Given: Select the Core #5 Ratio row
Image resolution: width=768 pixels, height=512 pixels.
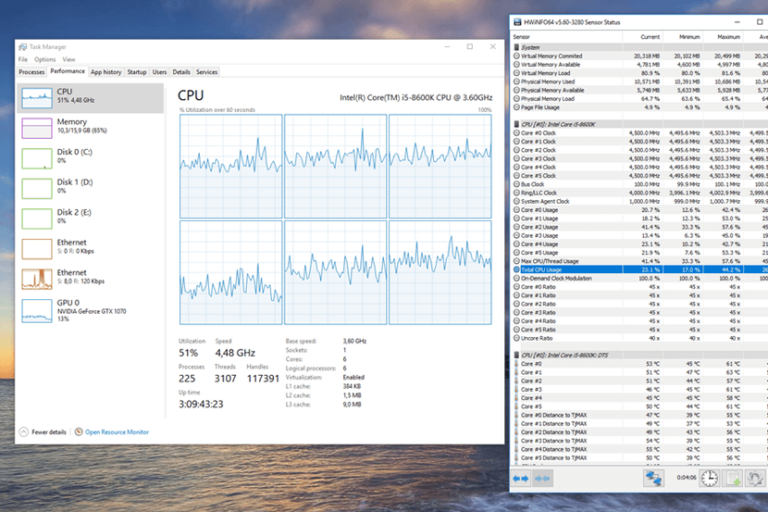Looking at the screenshot, I should point(639,330).
